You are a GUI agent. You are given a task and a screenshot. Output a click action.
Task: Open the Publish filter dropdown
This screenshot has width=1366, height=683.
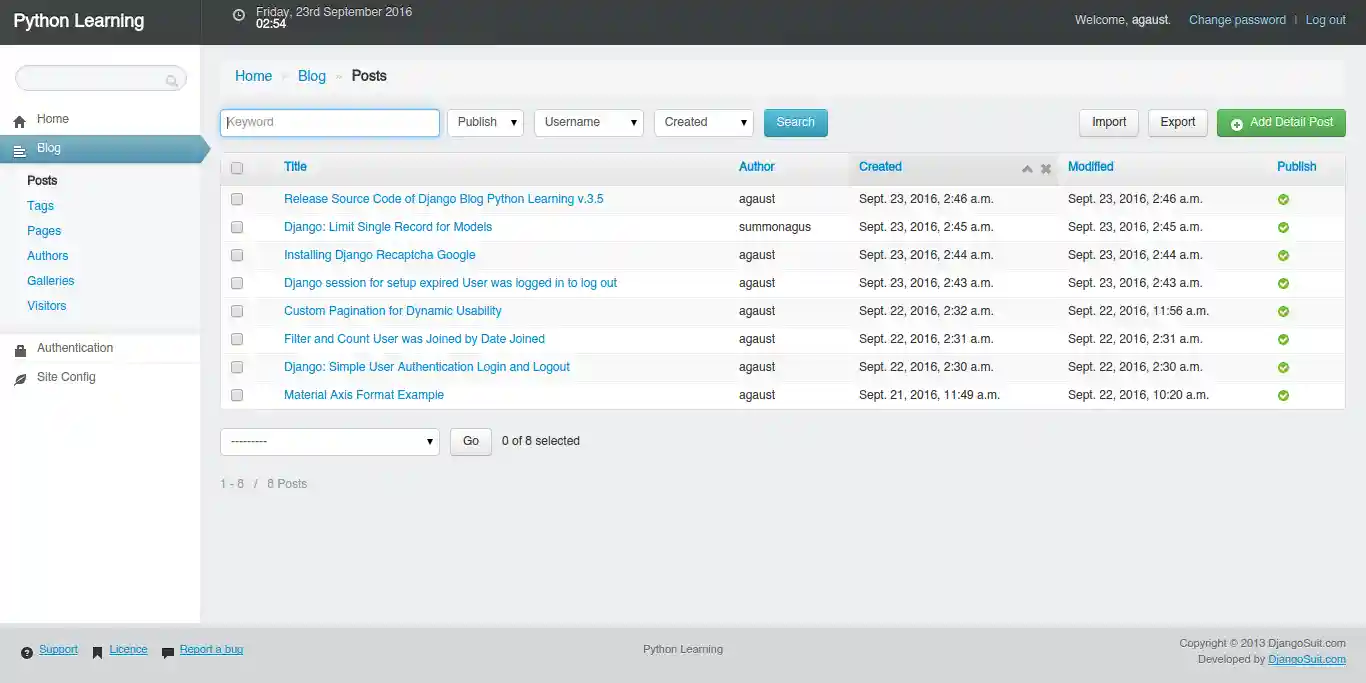[485, 122]
